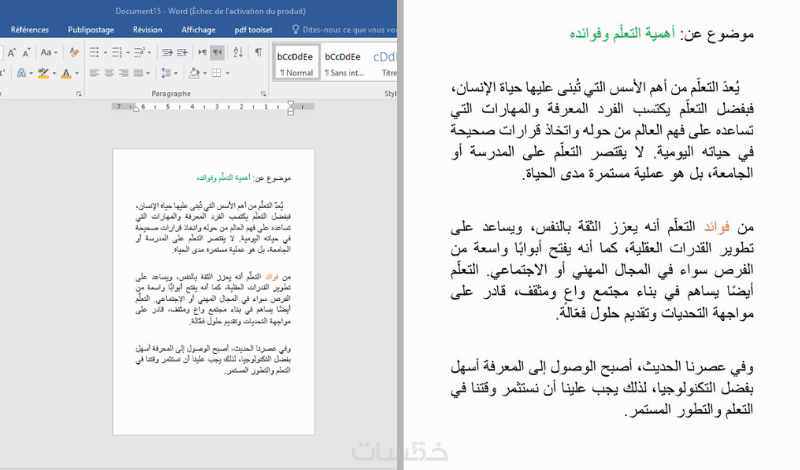Click the last paragraph in the Word page
This screenshot has height=470, width=800.
pyautogui.click(x=213, y=359)
